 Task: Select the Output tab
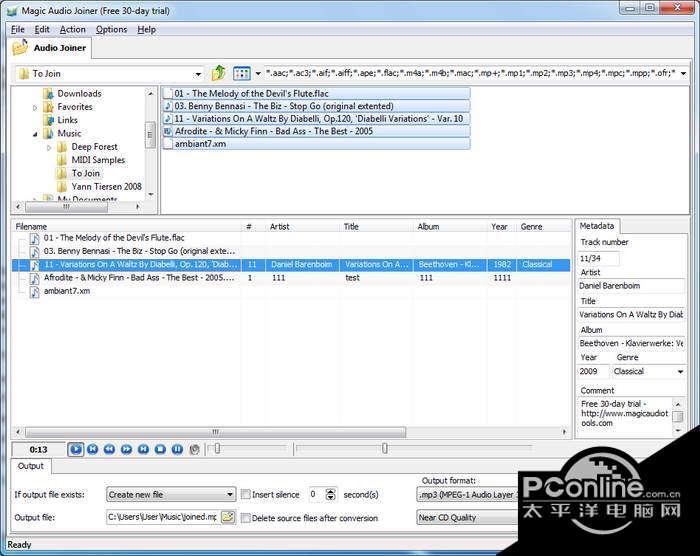click(x=31, y=466)
